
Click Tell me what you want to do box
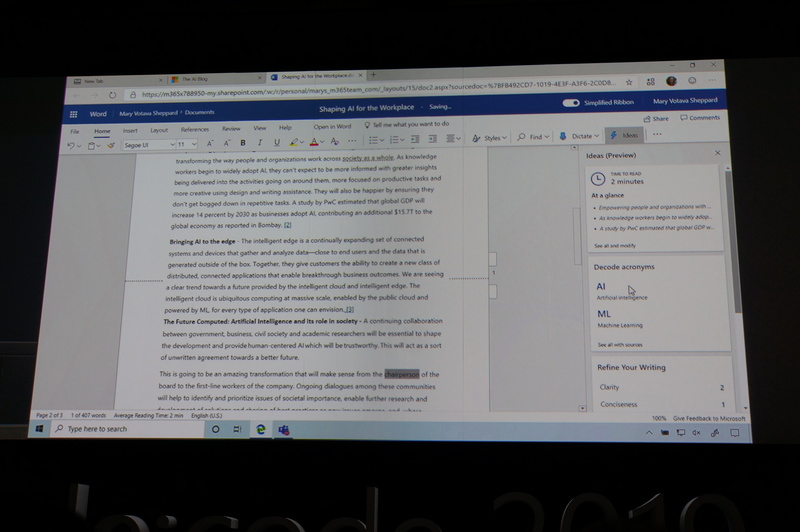(407, 124)
